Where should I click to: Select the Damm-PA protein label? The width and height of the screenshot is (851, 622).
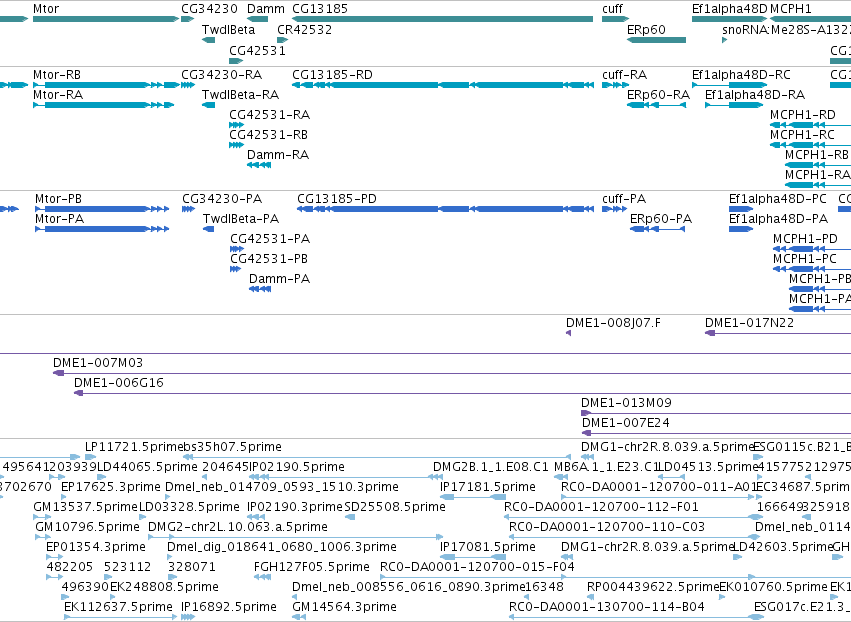280,279
